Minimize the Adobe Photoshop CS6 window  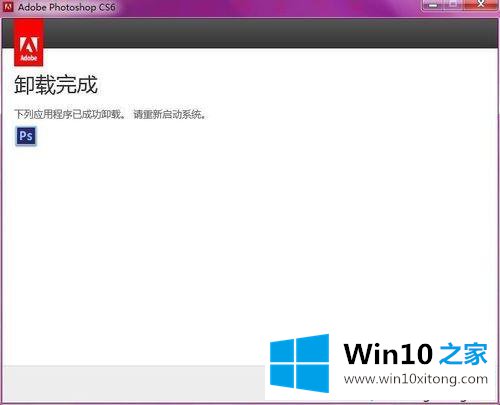pyautogui.click(x=433, y=5)
